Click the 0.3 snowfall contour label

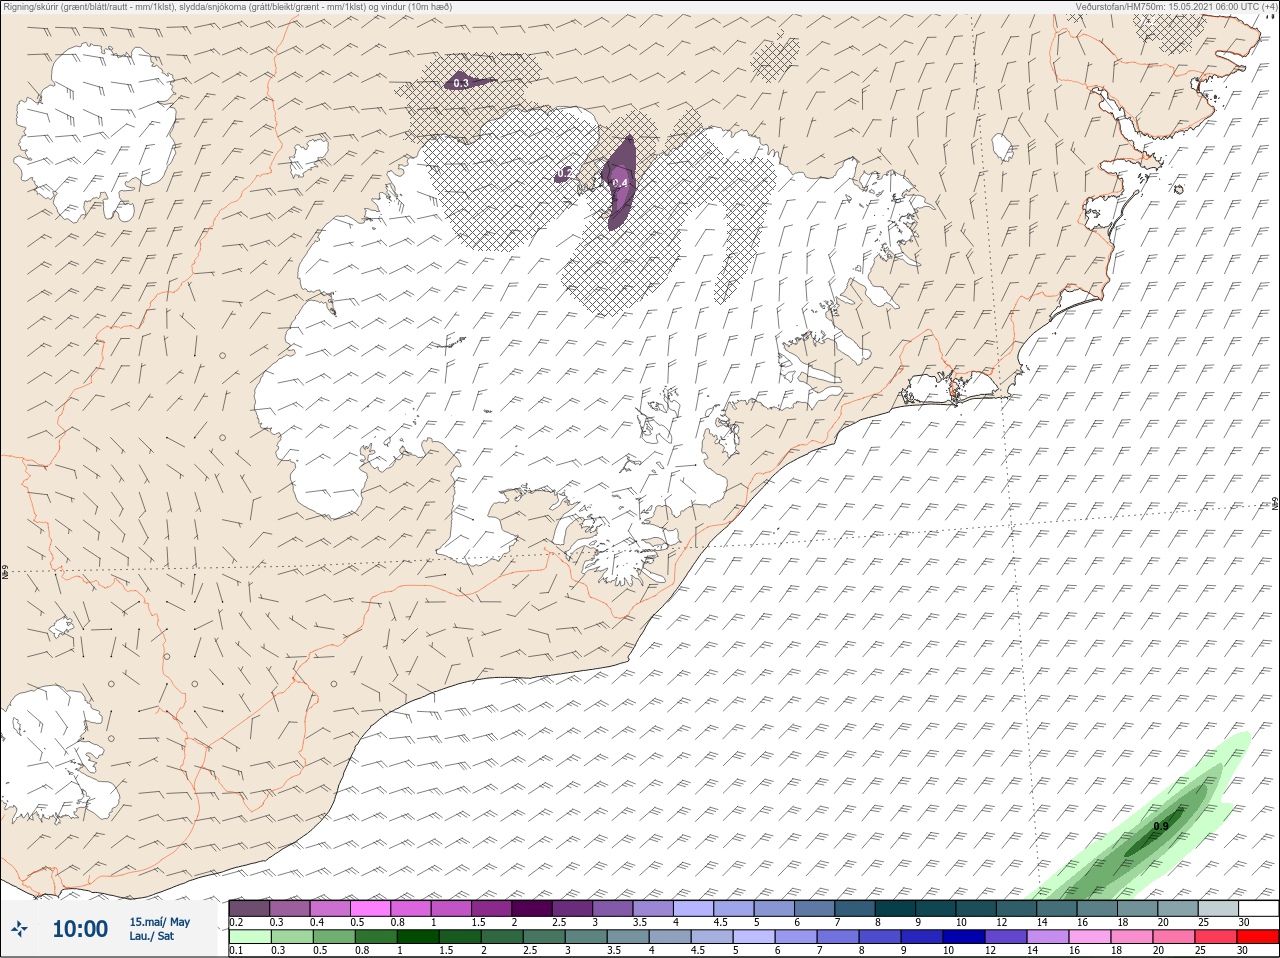(460, 83)
